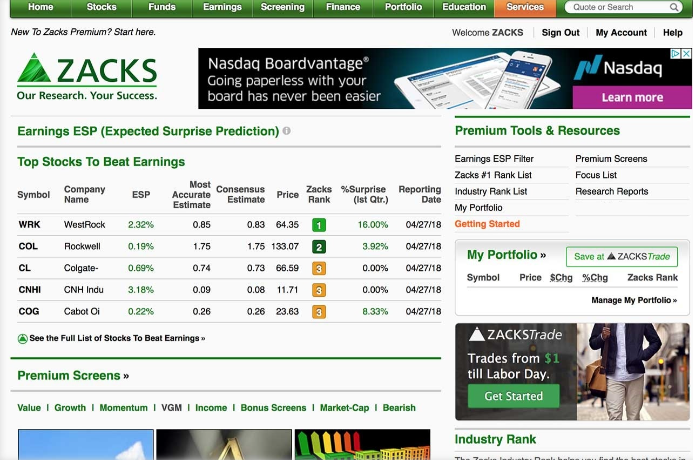
Task: Open the Services menu
Action: (525, 7)
